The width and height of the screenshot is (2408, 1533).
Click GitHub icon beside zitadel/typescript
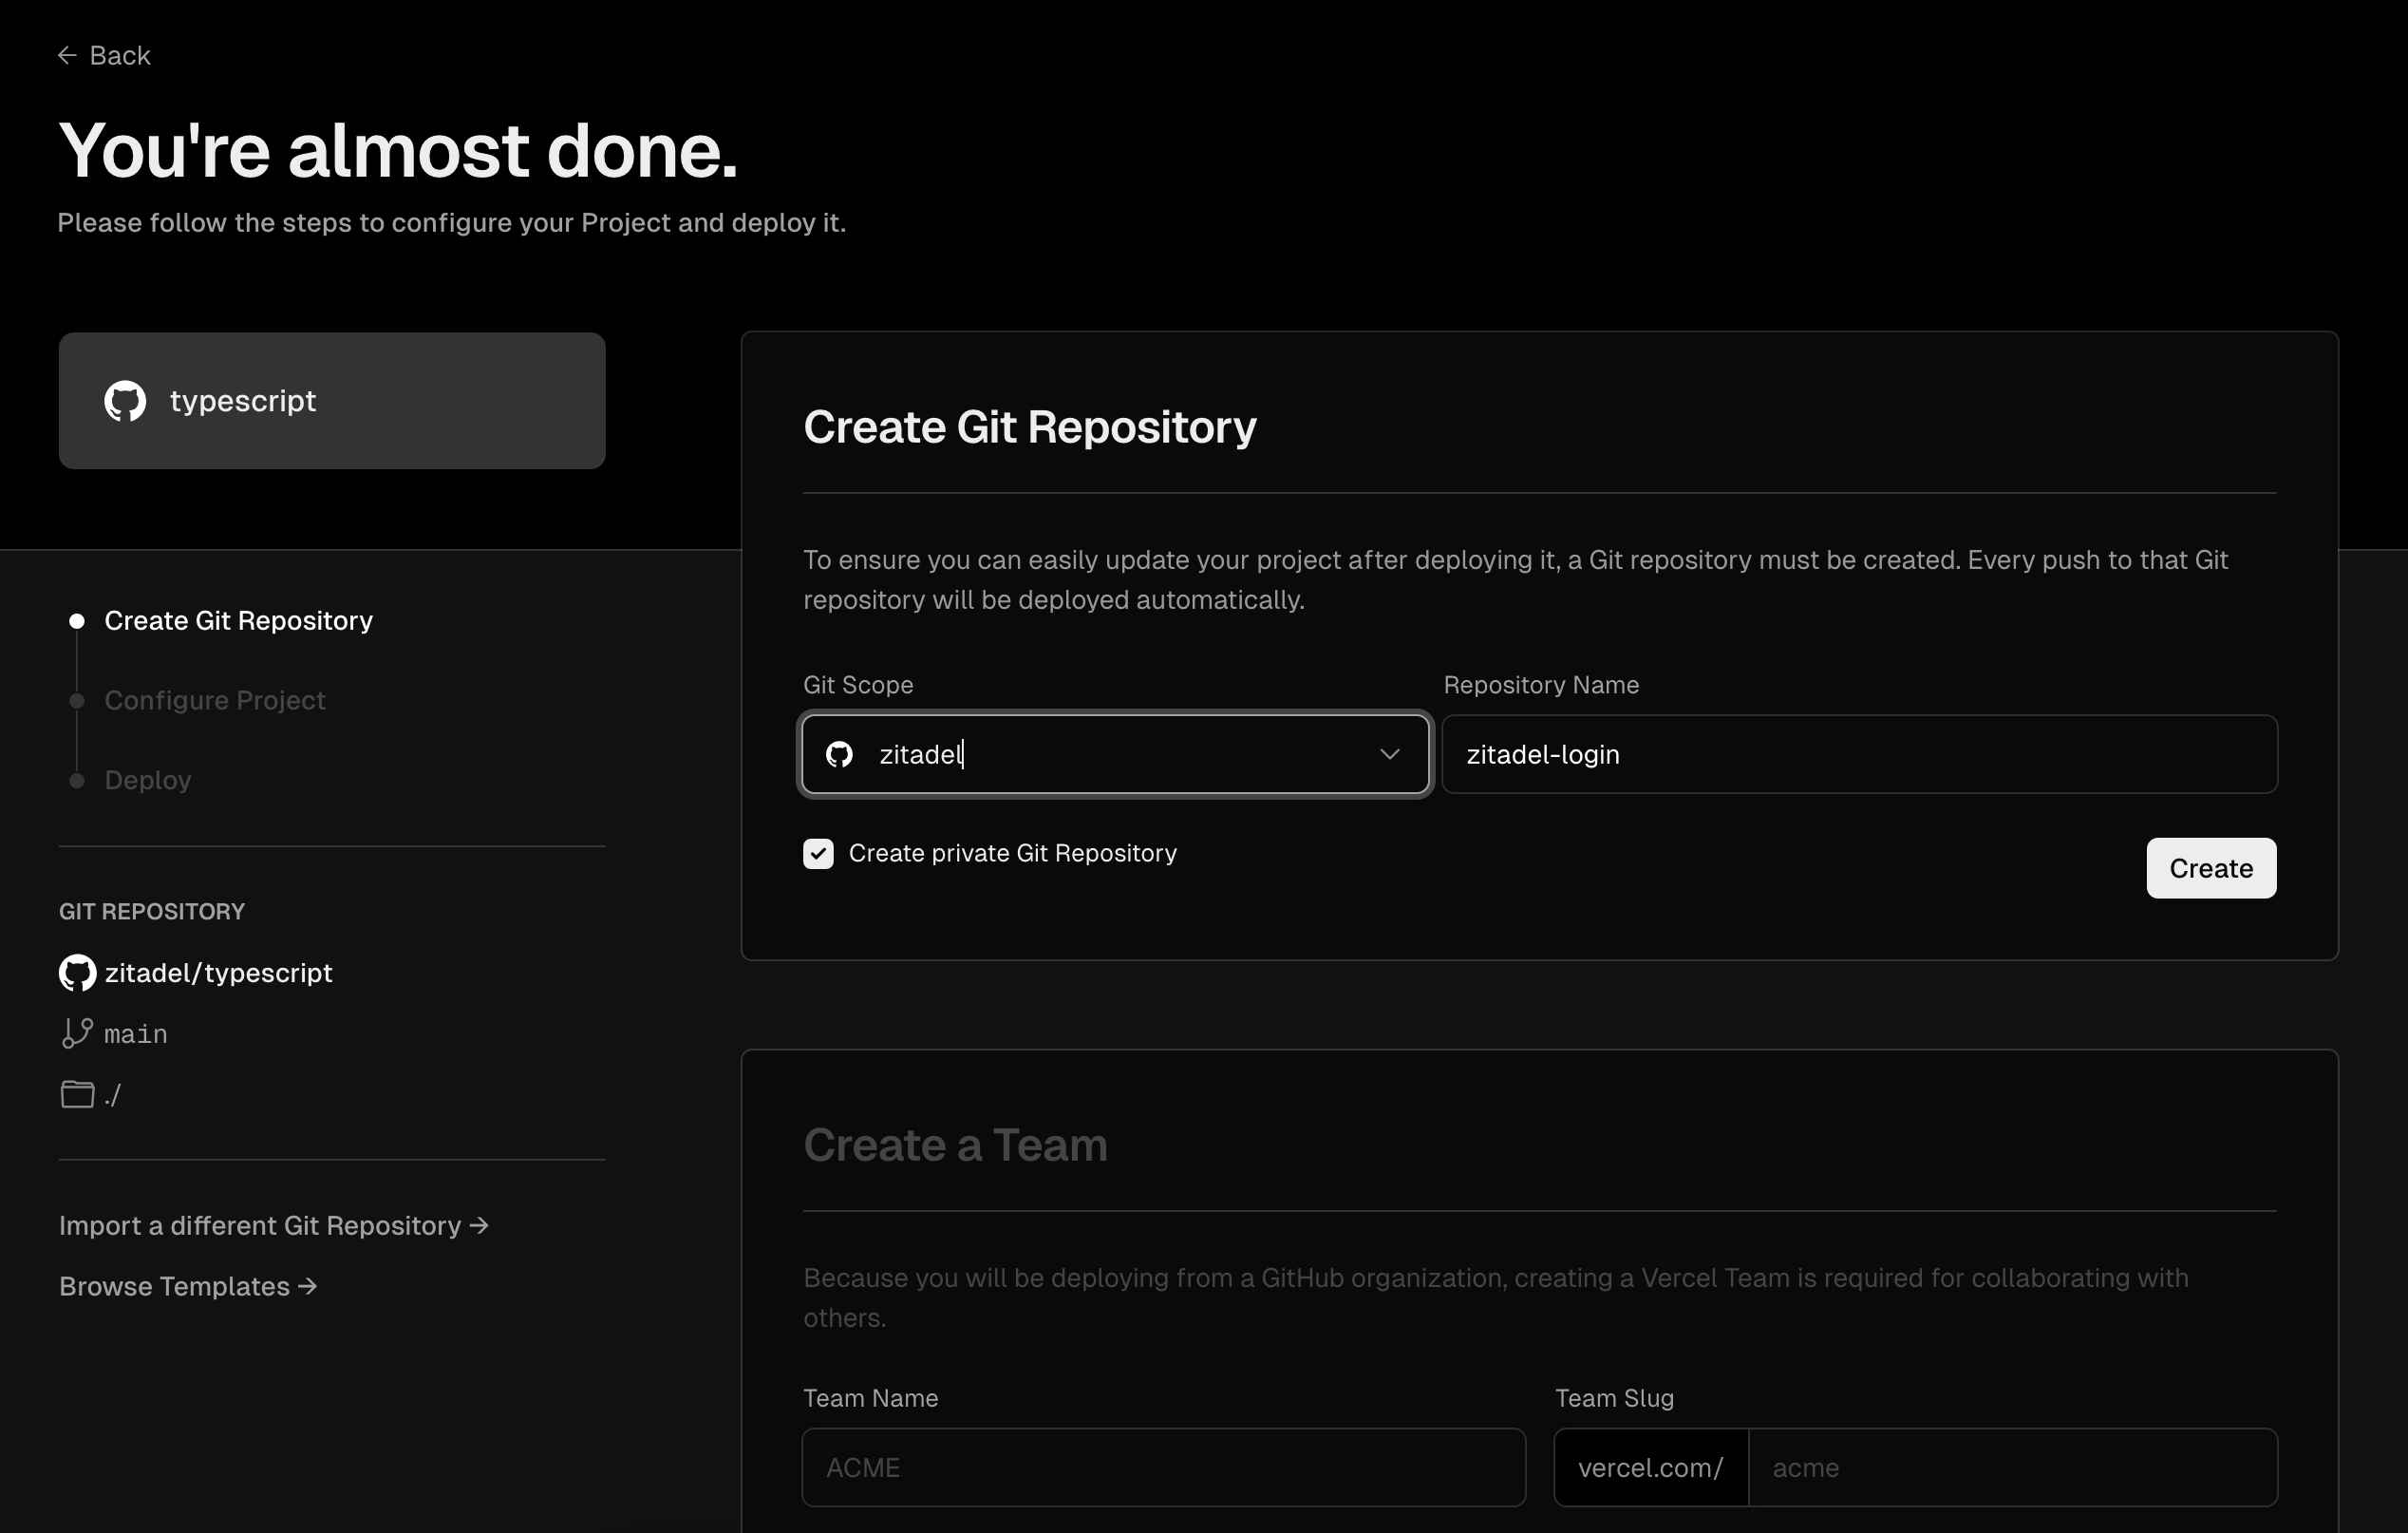(x=77, y=973)
